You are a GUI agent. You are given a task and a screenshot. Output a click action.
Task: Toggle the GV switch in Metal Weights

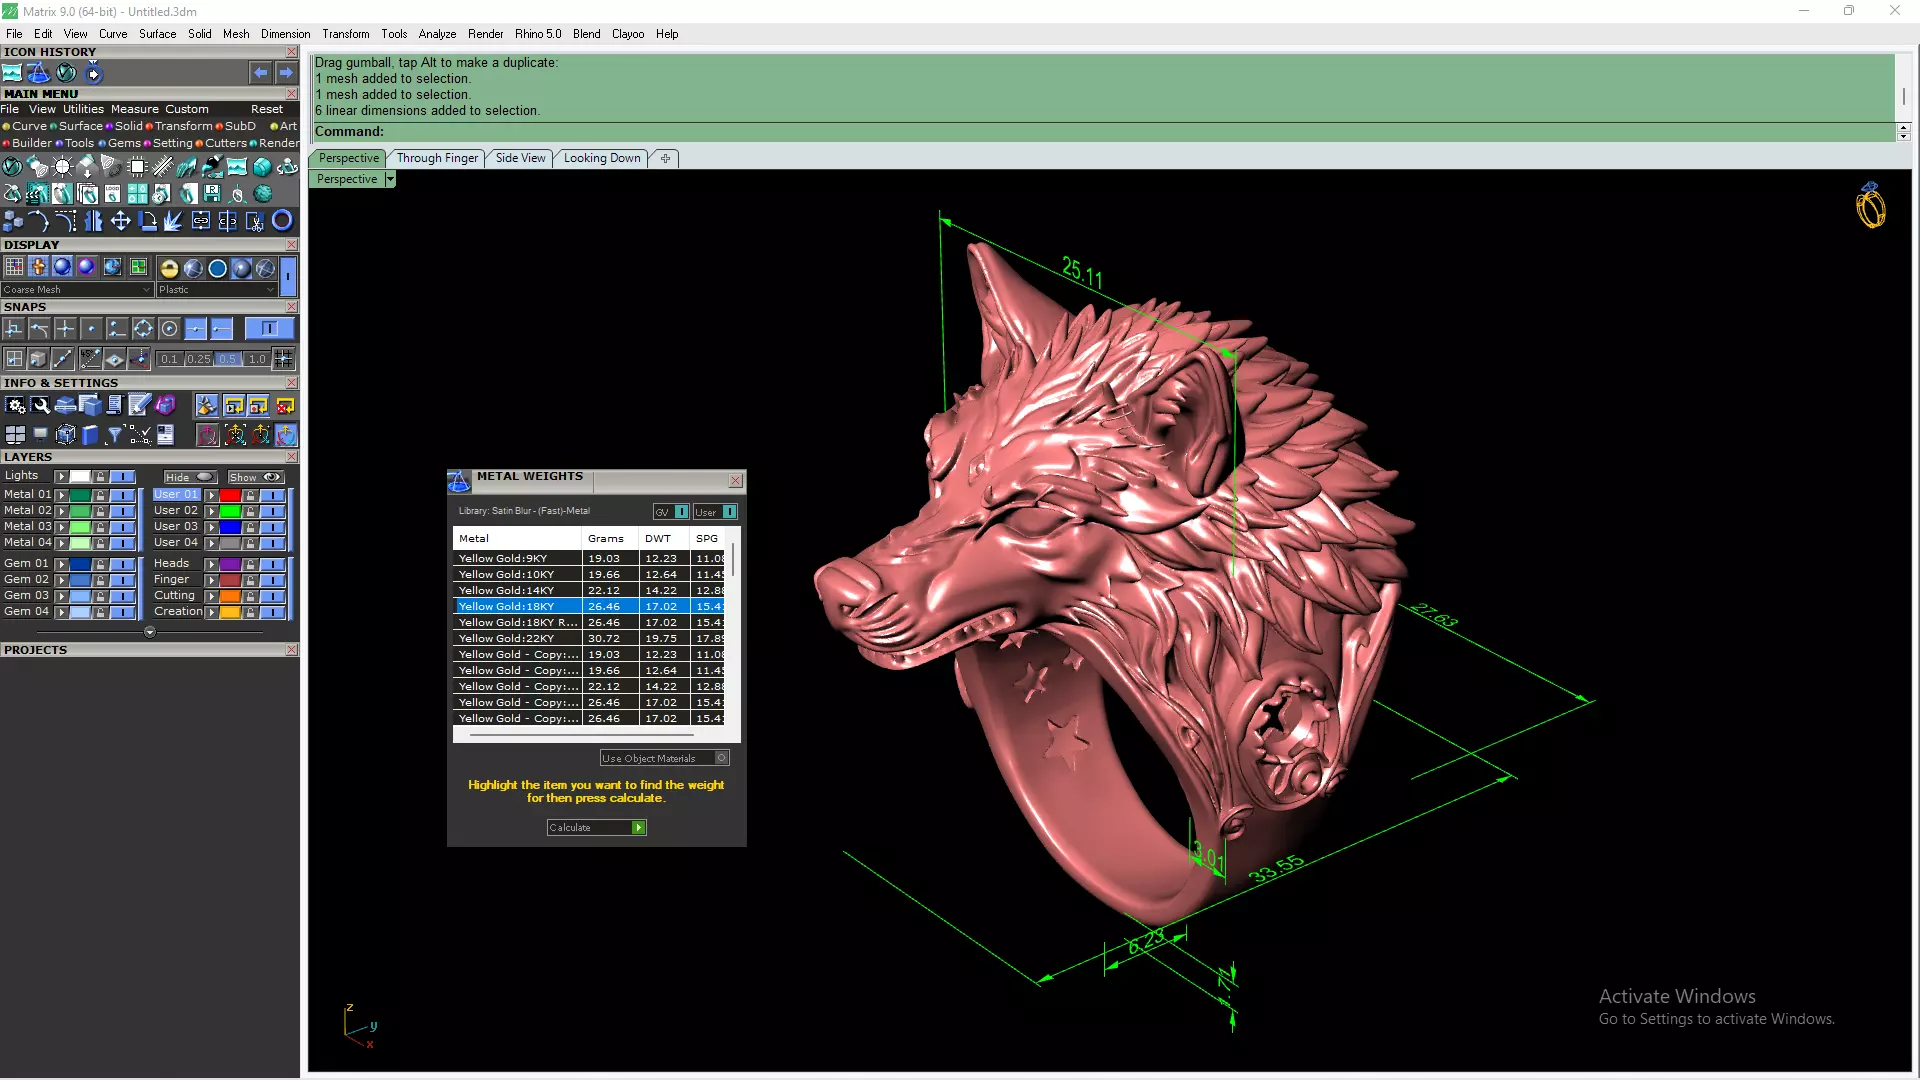[x=671, y=512]
